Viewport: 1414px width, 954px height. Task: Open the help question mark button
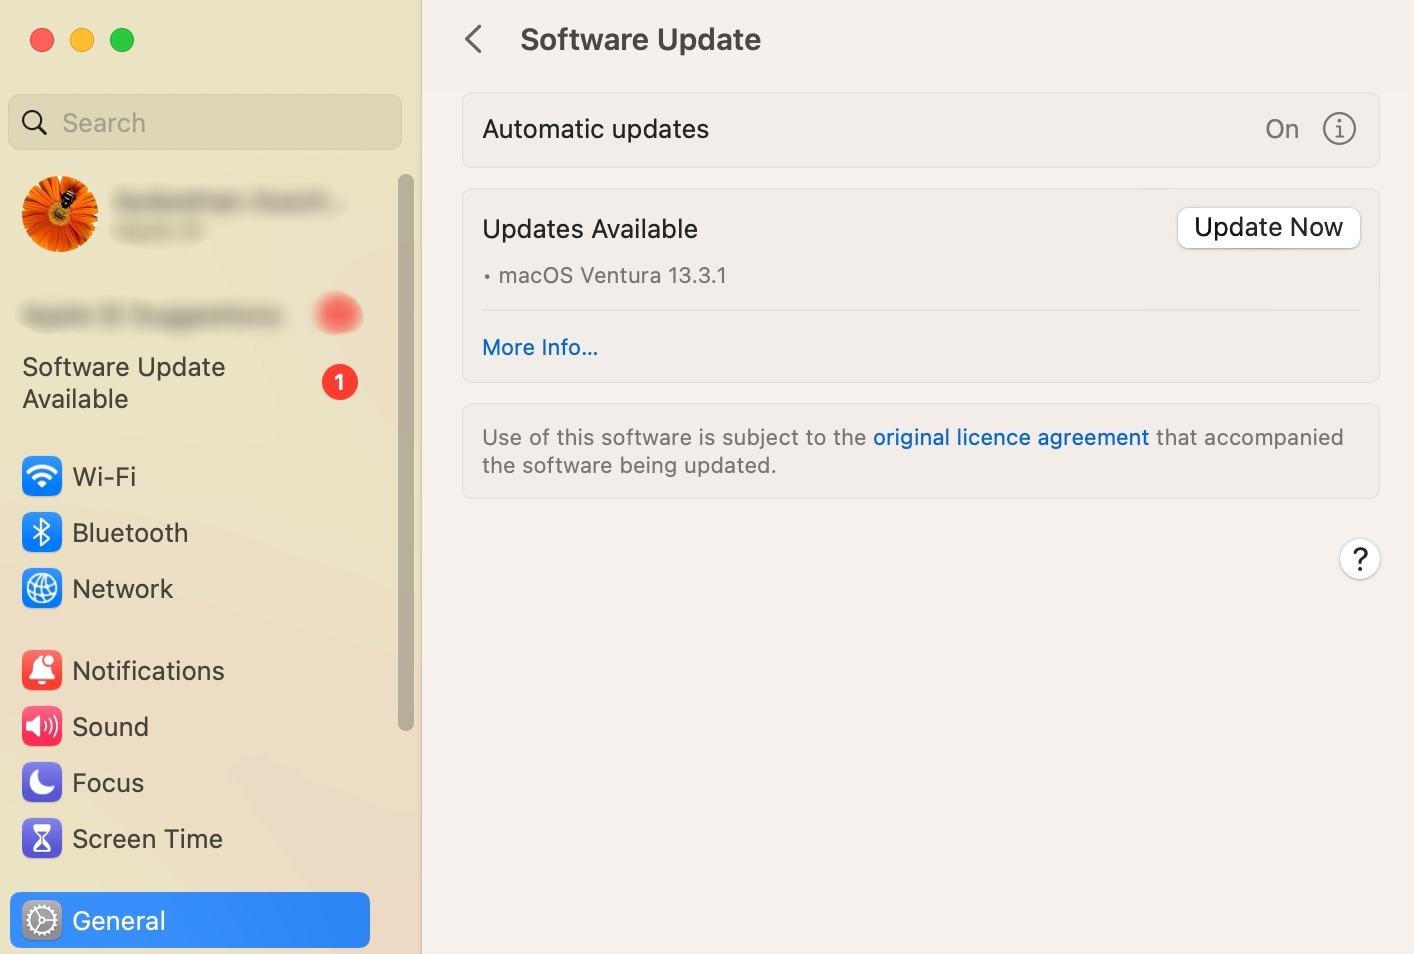[1360, 559]
